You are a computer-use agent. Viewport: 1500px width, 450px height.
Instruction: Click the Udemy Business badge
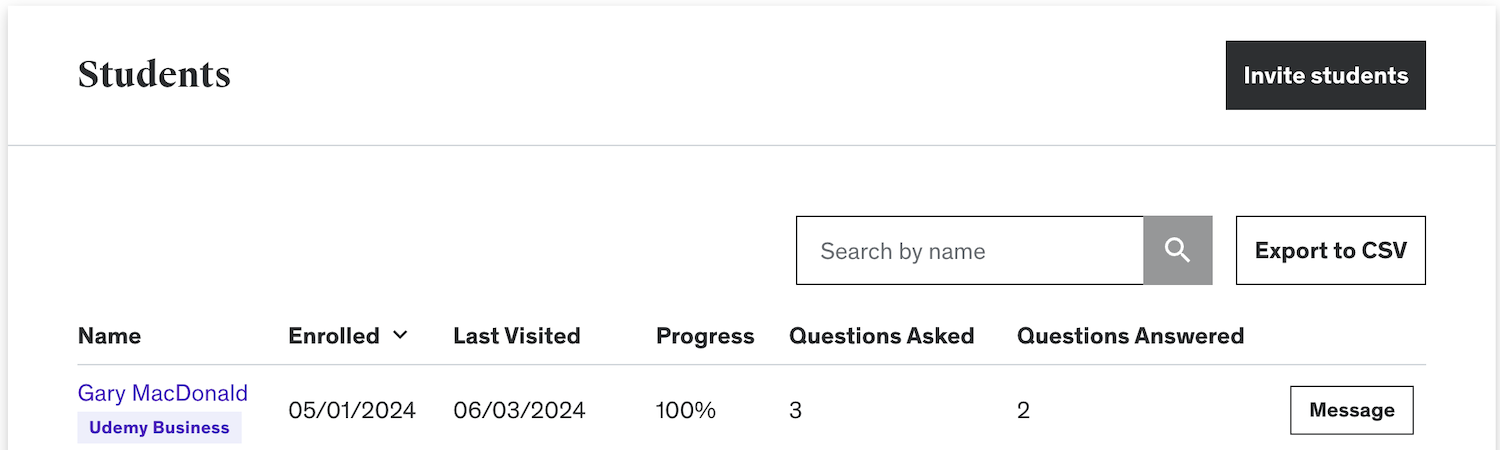(159, 427)
